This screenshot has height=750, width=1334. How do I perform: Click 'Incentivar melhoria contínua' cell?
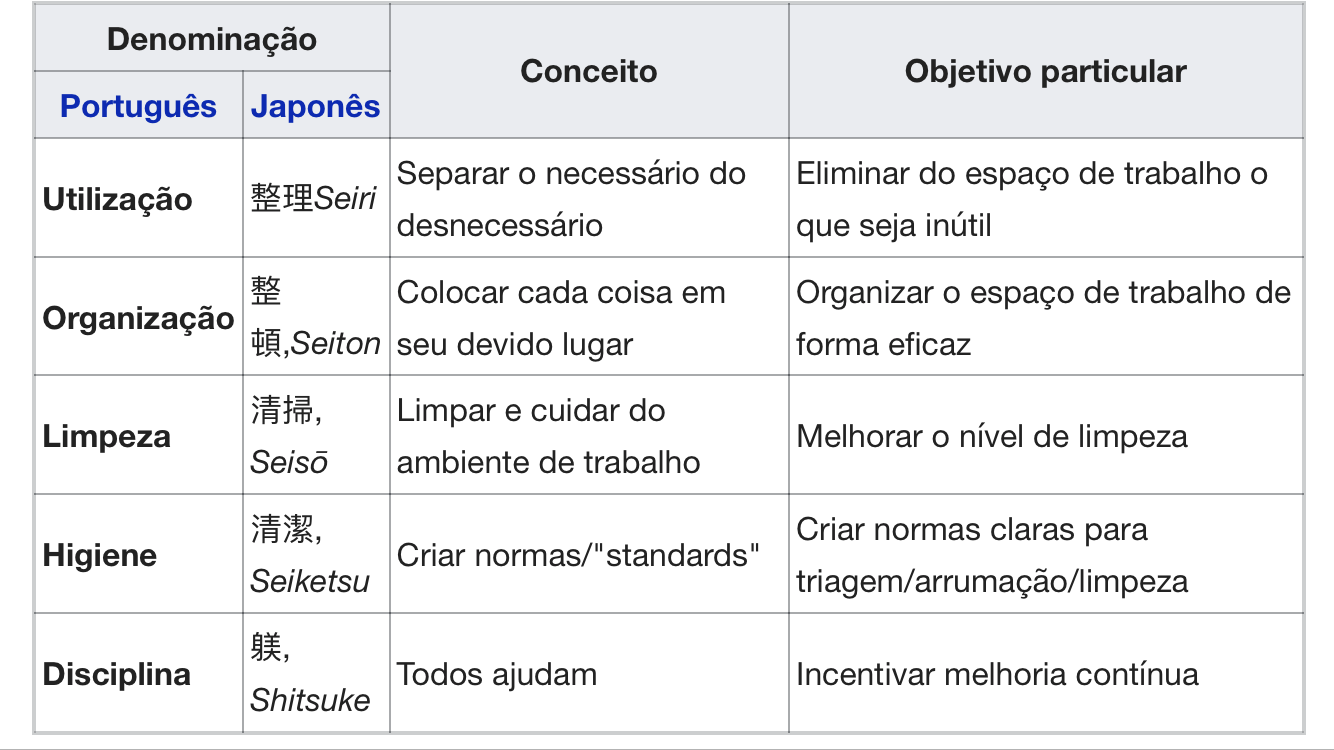click(x=1046, y=673)
